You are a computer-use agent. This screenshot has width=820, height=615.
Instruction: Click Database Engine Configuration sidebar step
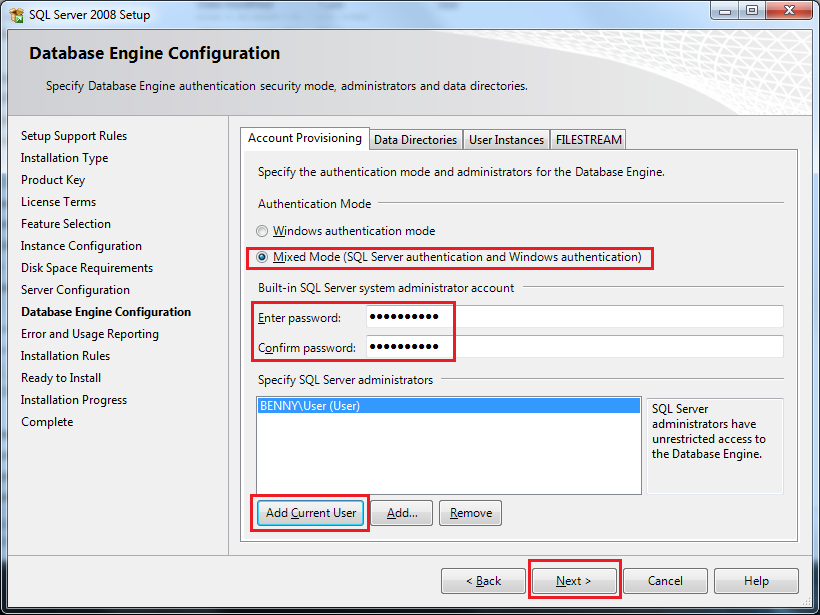[x=106, y=312]
